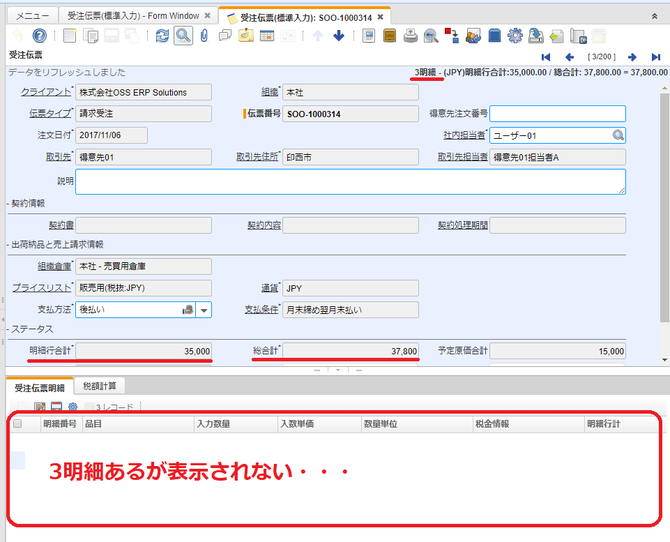Toggle grid view with the table icon
This screenshot has height=542, width=670.
coord(267,35)
